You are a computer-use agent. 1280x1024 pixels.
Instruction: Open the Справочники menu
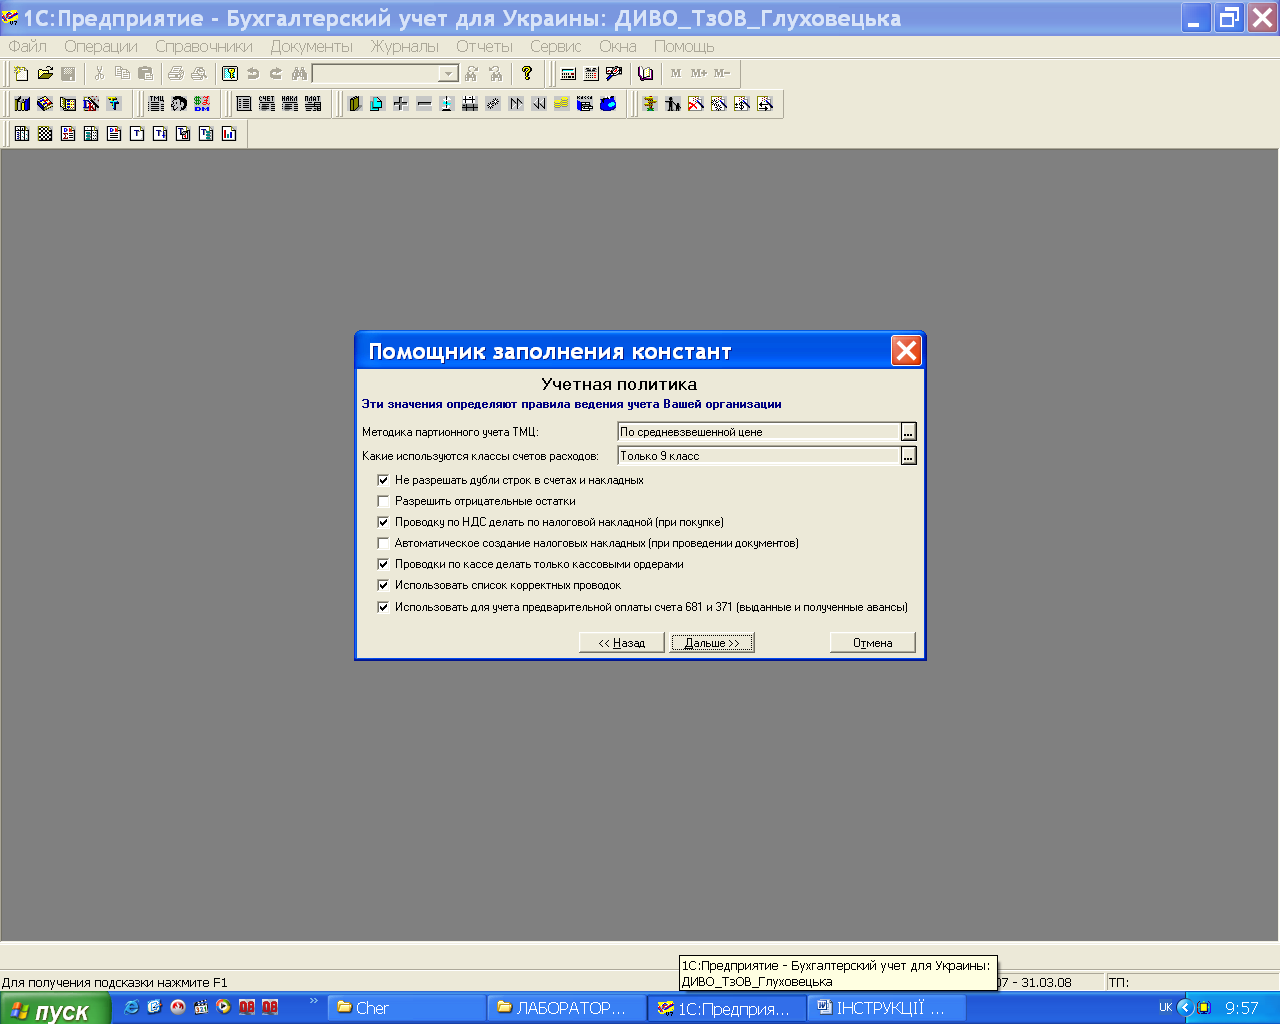(x=204, y=46)
